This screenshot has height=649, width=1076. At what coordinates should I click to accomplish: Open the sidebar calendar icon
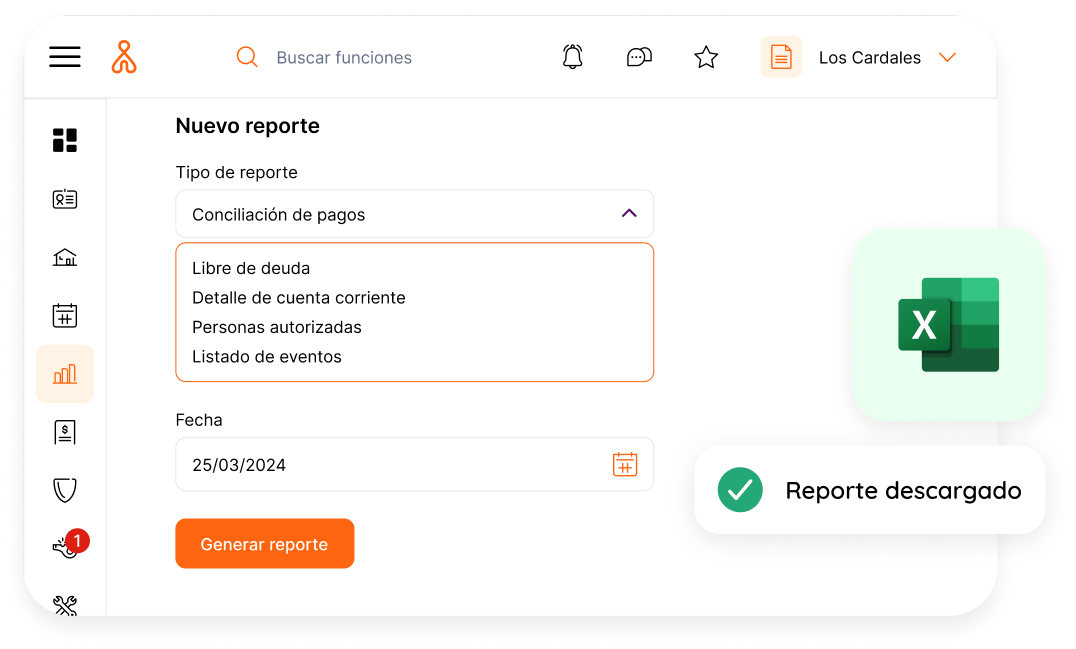tap(65, 316)
